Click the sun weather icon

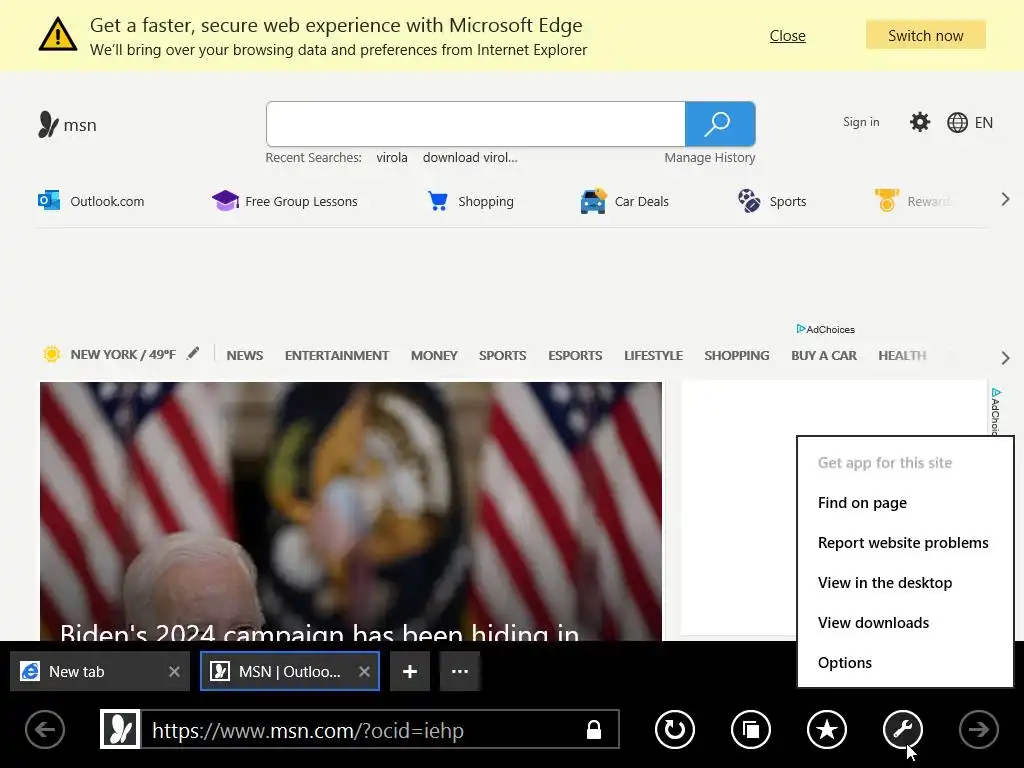coord(52,354)
